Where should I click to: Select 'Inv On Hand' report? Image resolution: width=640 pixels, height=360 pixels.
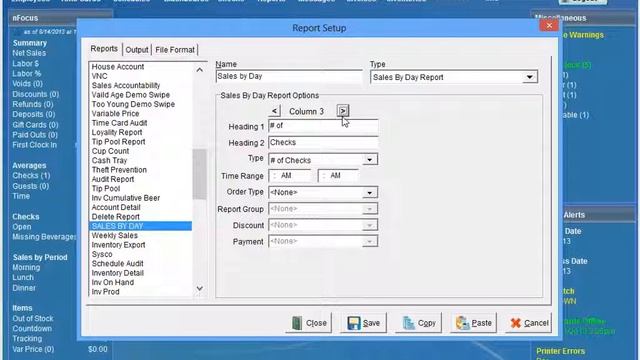113,282
